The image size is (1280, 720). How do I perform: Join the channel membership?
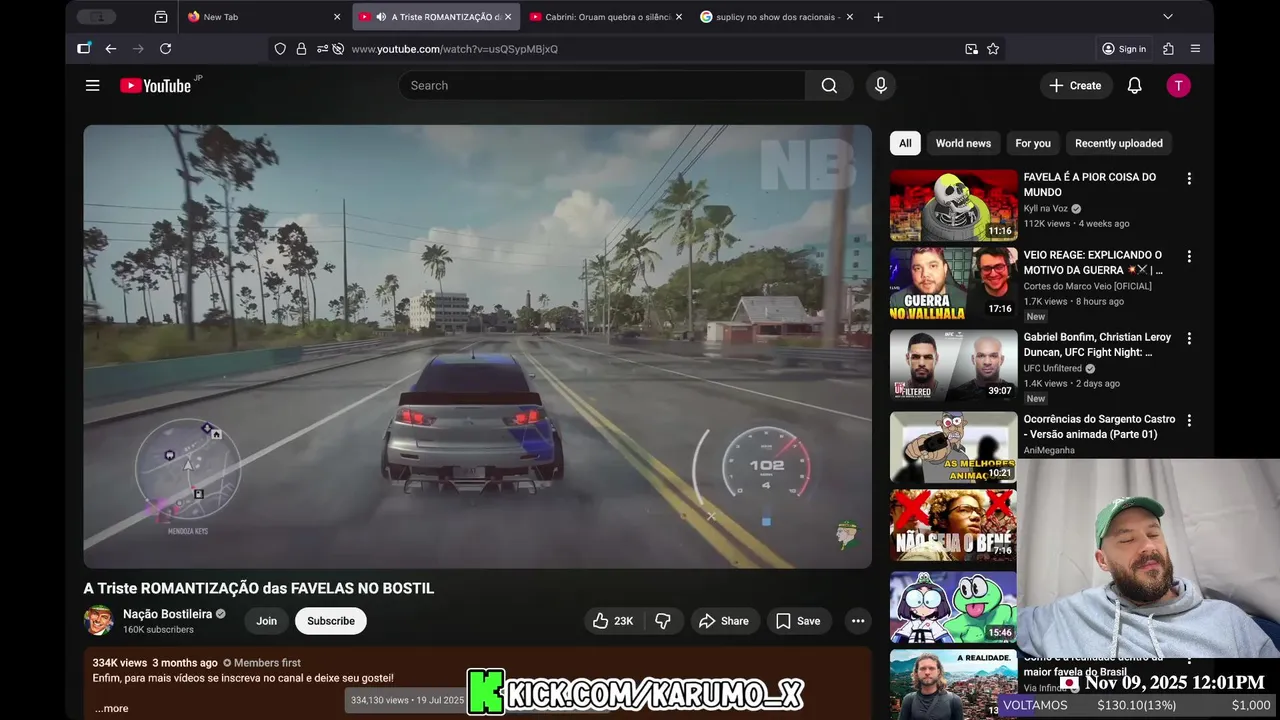[x=266, y=621]
